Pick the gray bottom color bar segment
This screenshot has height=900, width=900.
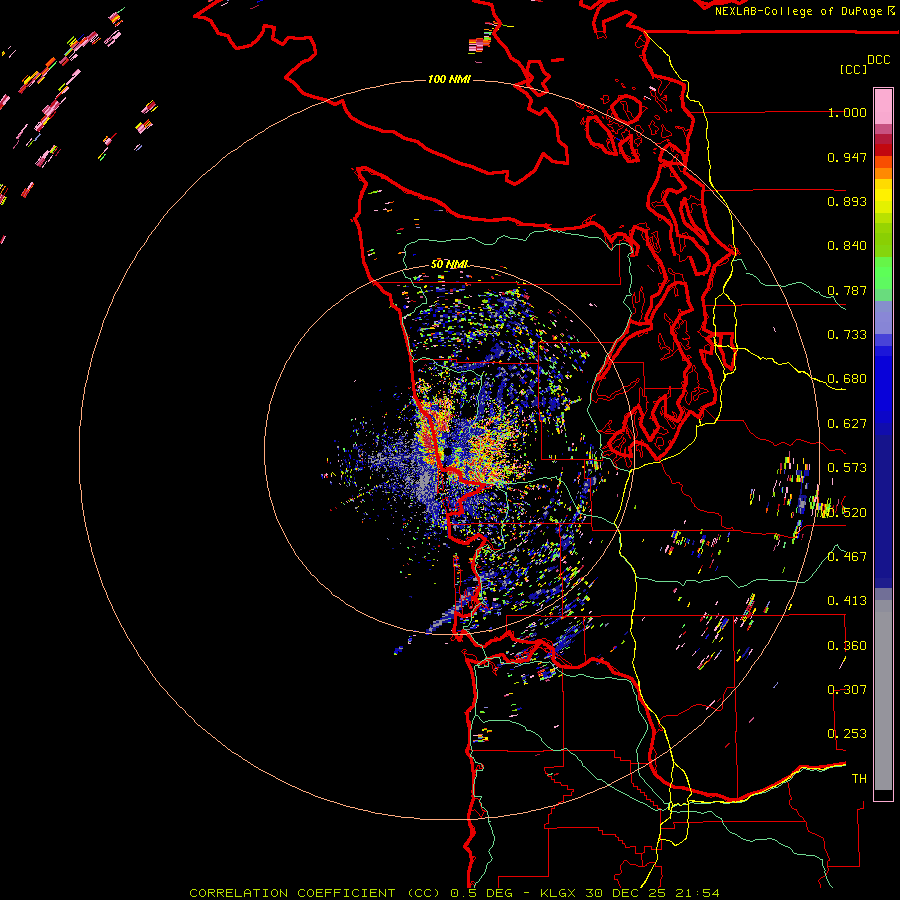883,695
